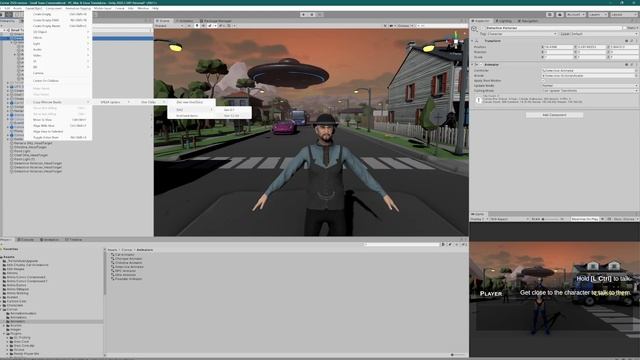Screen dimensions: 640x360
Task: Choose Align With View menu entry
Action: (x=59, y=126)
